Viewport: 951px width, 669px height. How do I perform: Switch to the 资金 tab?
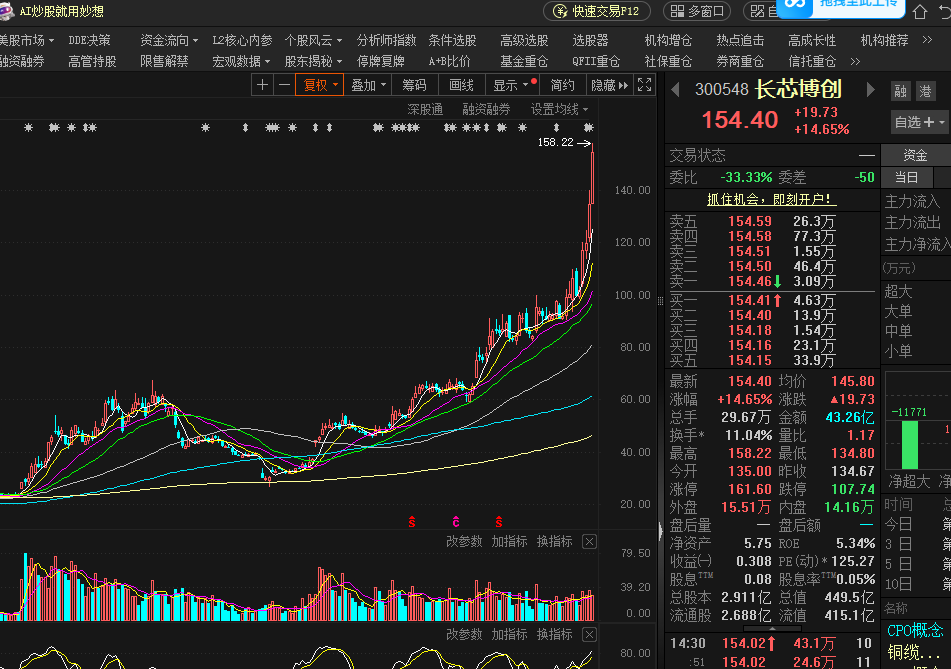[x=915, y=155]
